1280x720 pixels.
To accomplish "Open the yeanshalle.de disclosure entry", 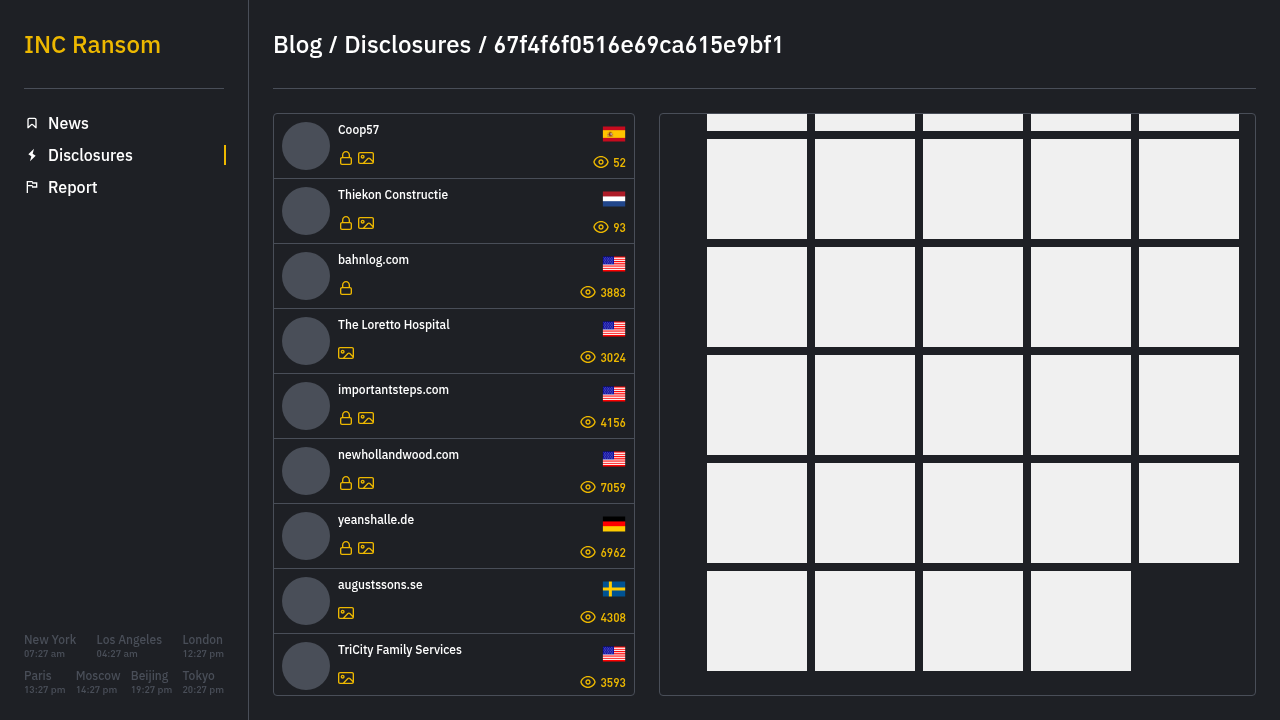I will click(454, 536).
